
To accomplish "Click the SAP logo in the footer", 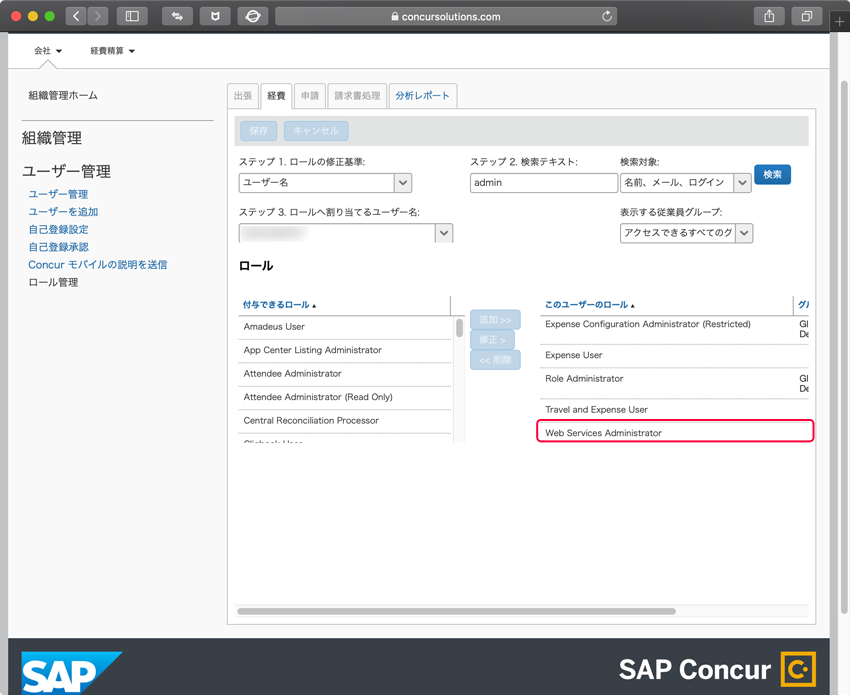I will pyautogui.click(x=70, y=673).
